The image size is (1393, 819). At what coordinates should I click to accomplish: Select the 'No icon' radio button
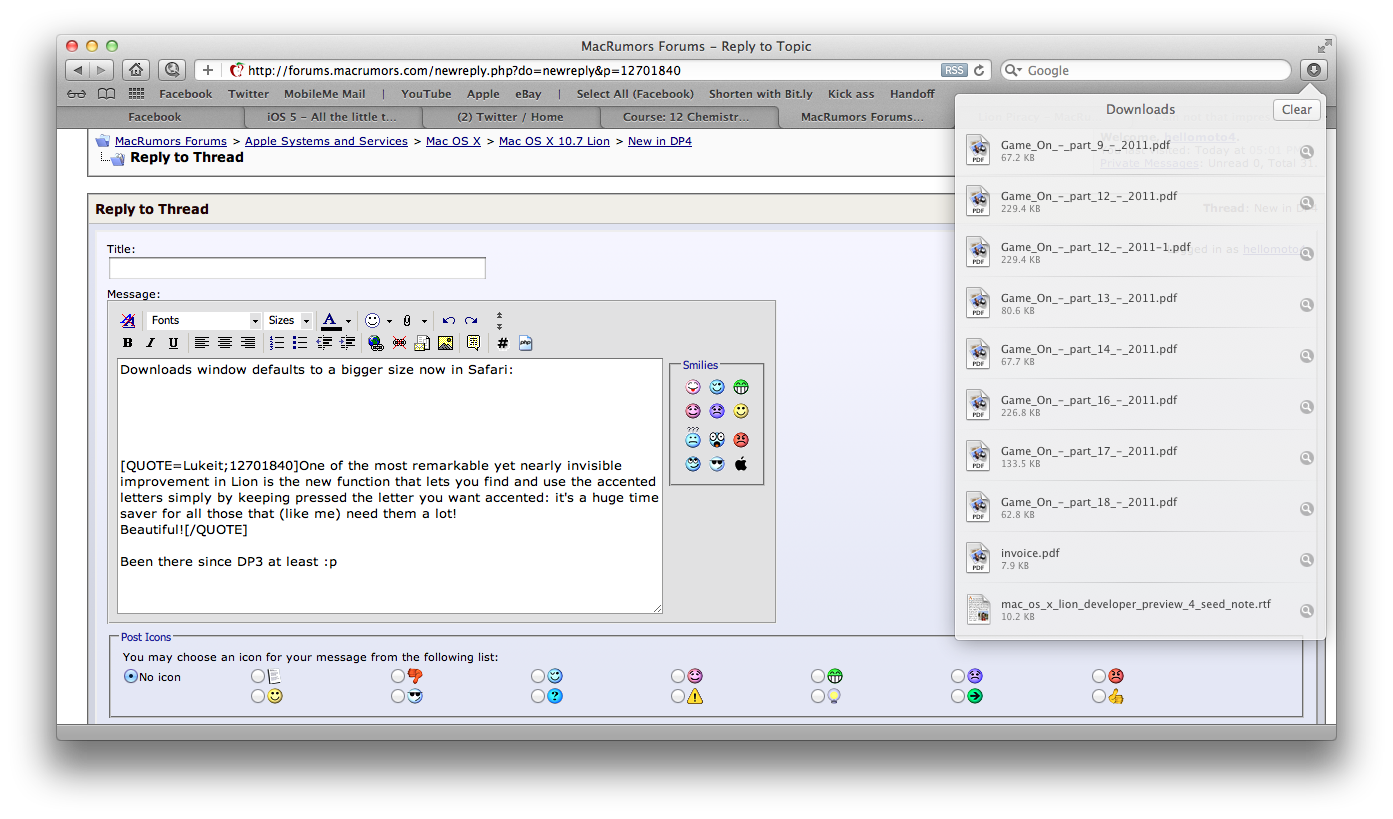tap(130, 677)
